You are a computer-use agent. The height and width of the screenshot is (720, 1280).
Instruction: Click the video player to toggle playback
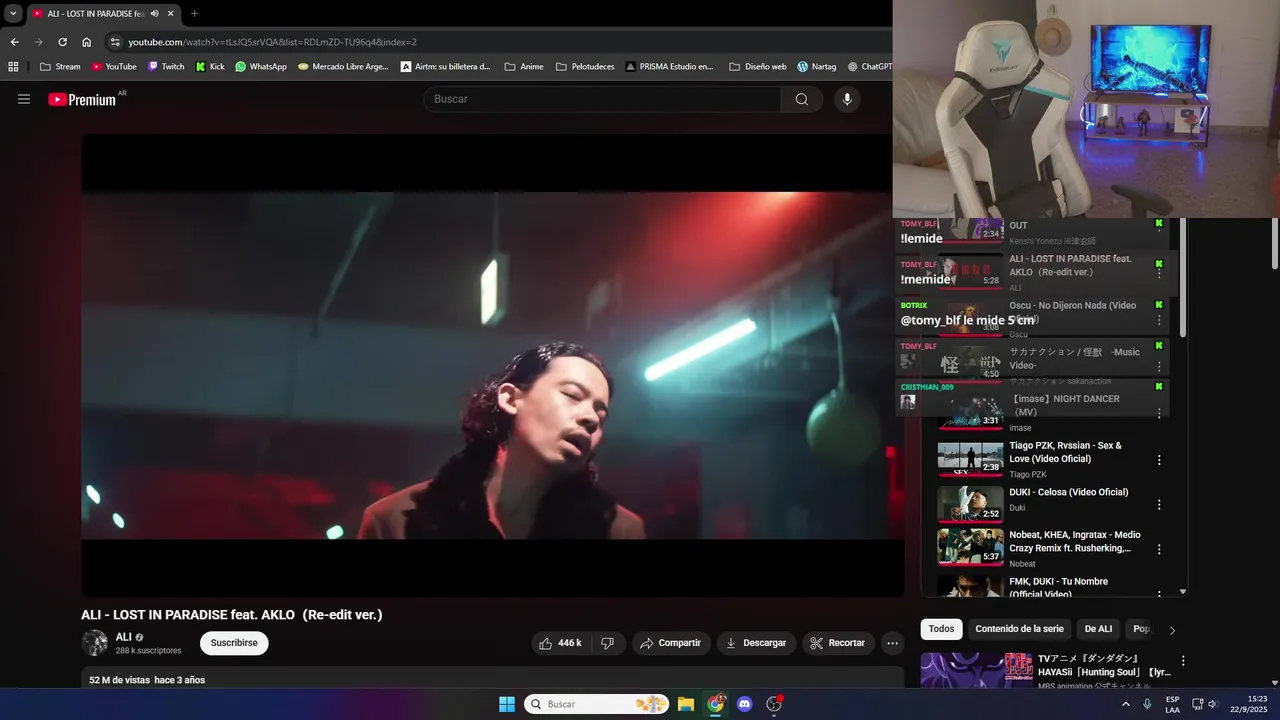click(492, 366)
